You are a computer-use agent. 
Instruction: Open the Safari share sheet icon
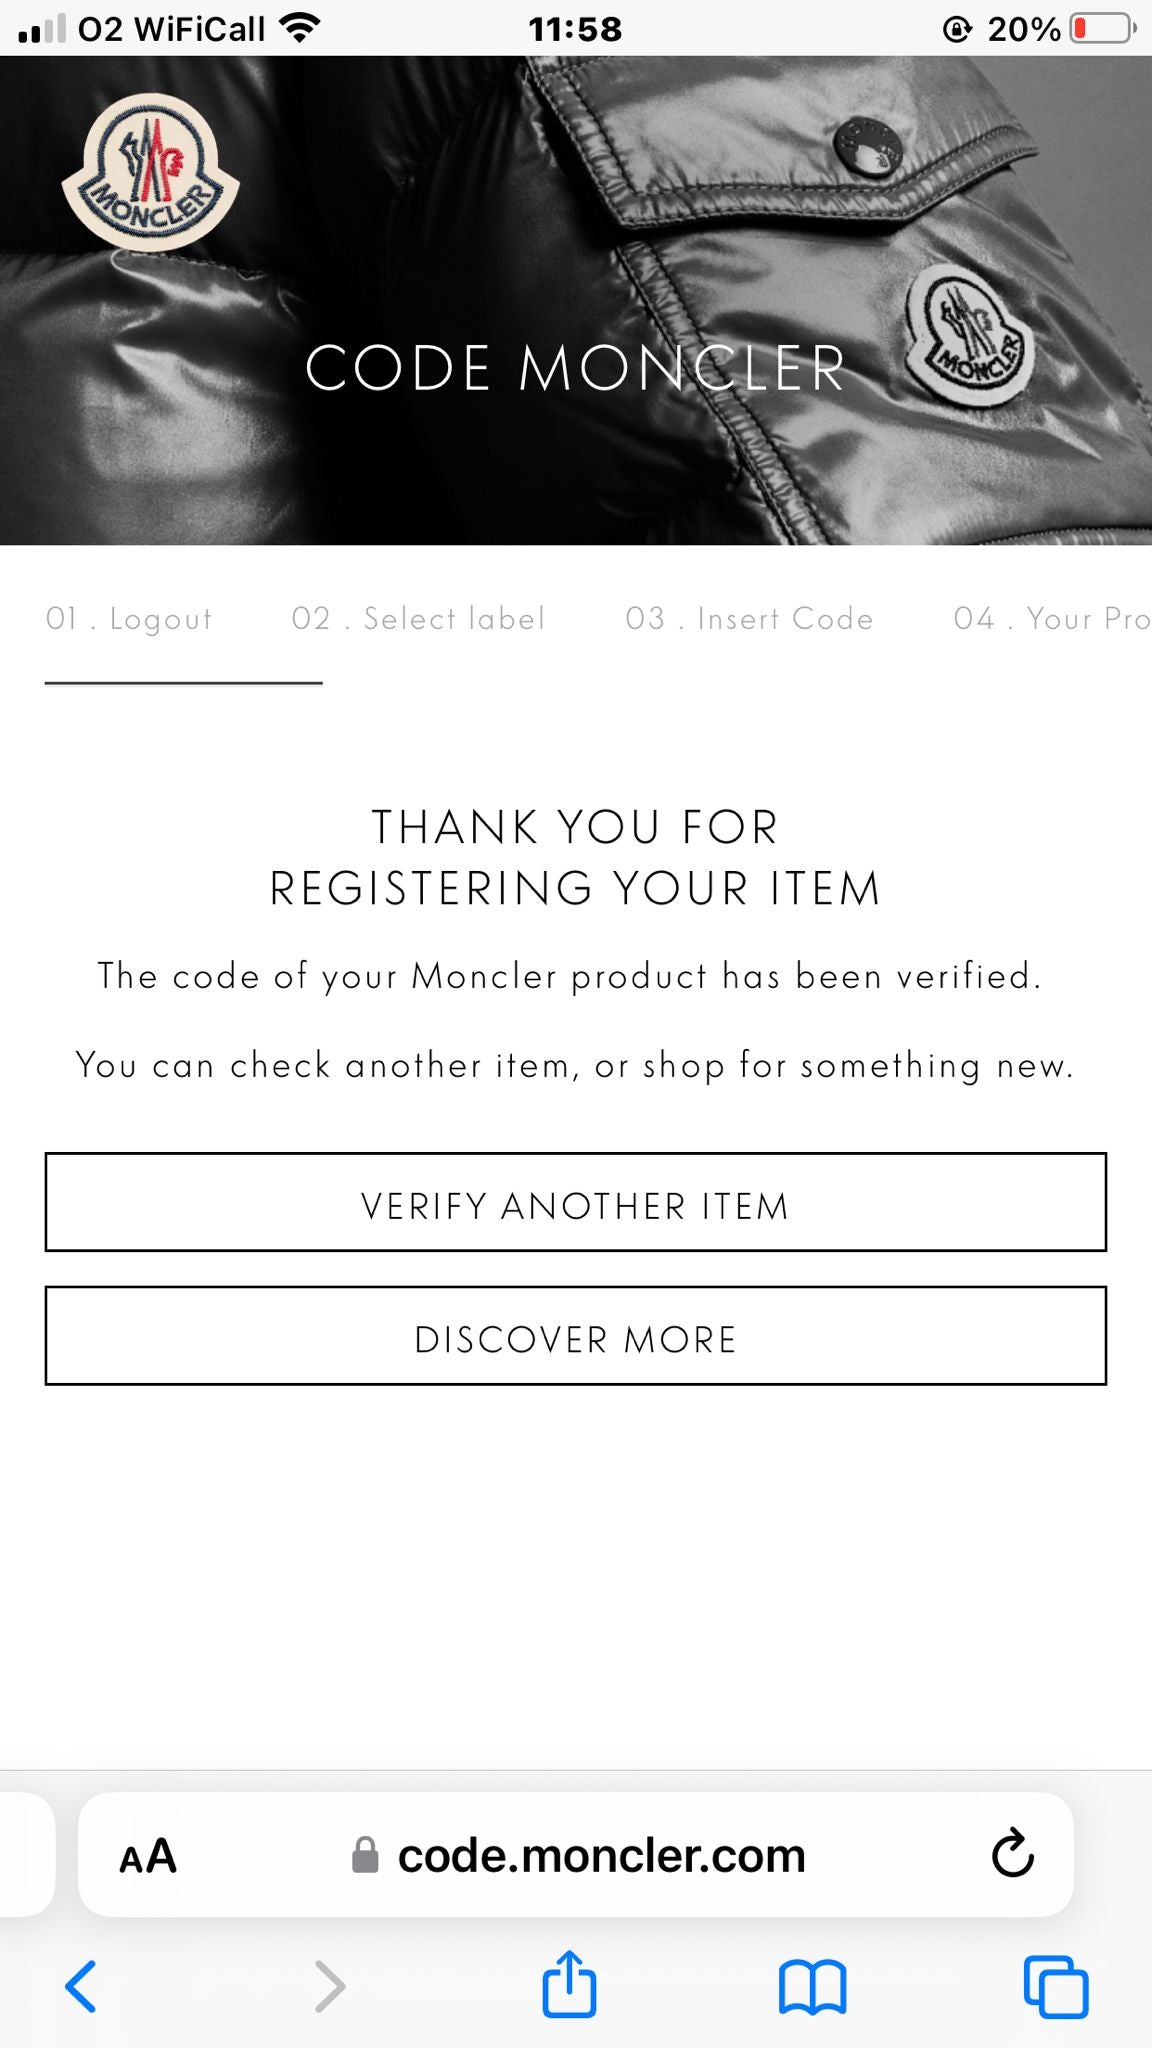(x=569, y=1984)
